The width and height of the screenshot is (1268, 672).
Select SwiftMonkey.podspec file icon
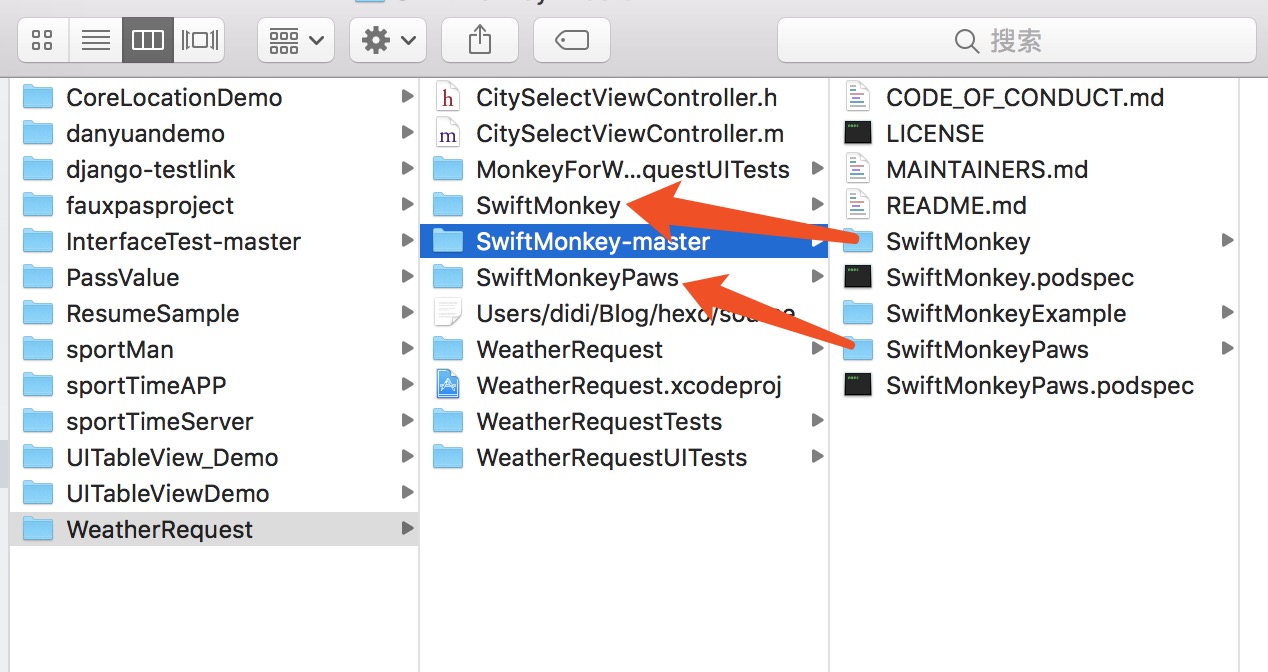click(858, 277)
